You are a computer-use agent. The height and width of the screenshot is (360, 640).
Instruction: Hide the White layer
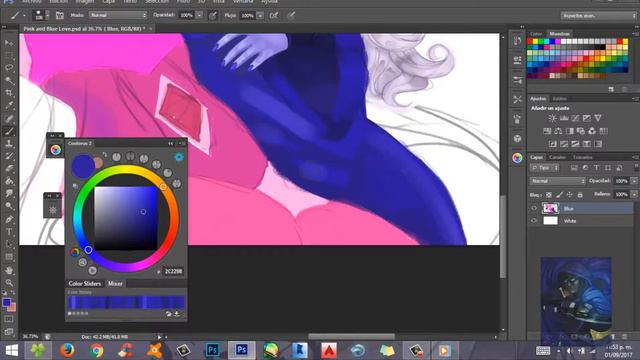tap(534, 221)
